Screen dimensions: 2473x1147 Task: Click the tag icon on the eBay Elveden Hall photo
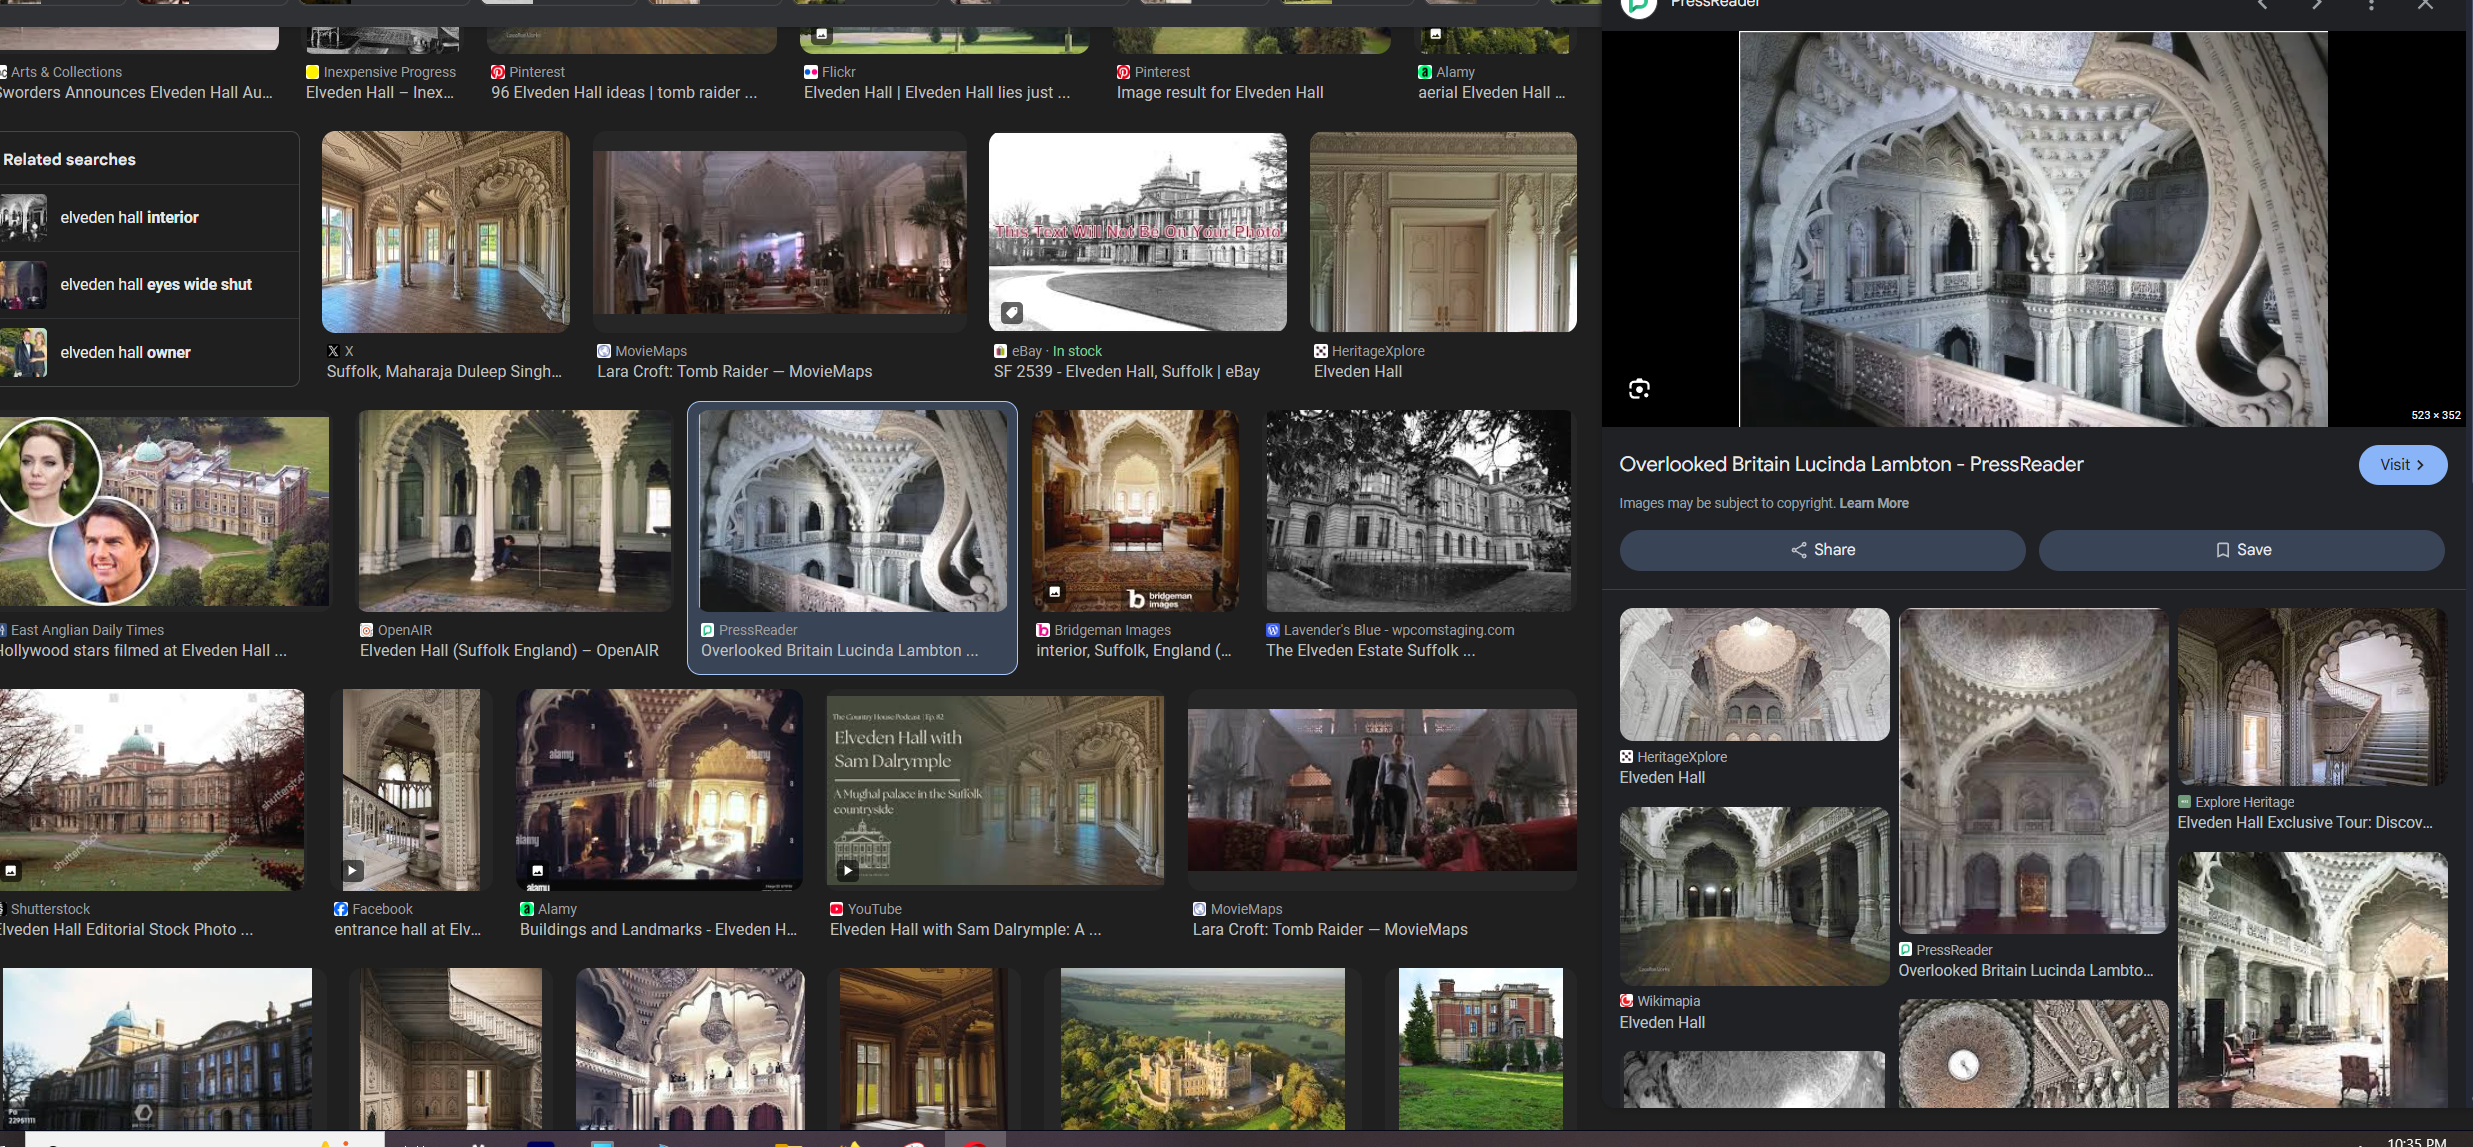(1012, 313)
